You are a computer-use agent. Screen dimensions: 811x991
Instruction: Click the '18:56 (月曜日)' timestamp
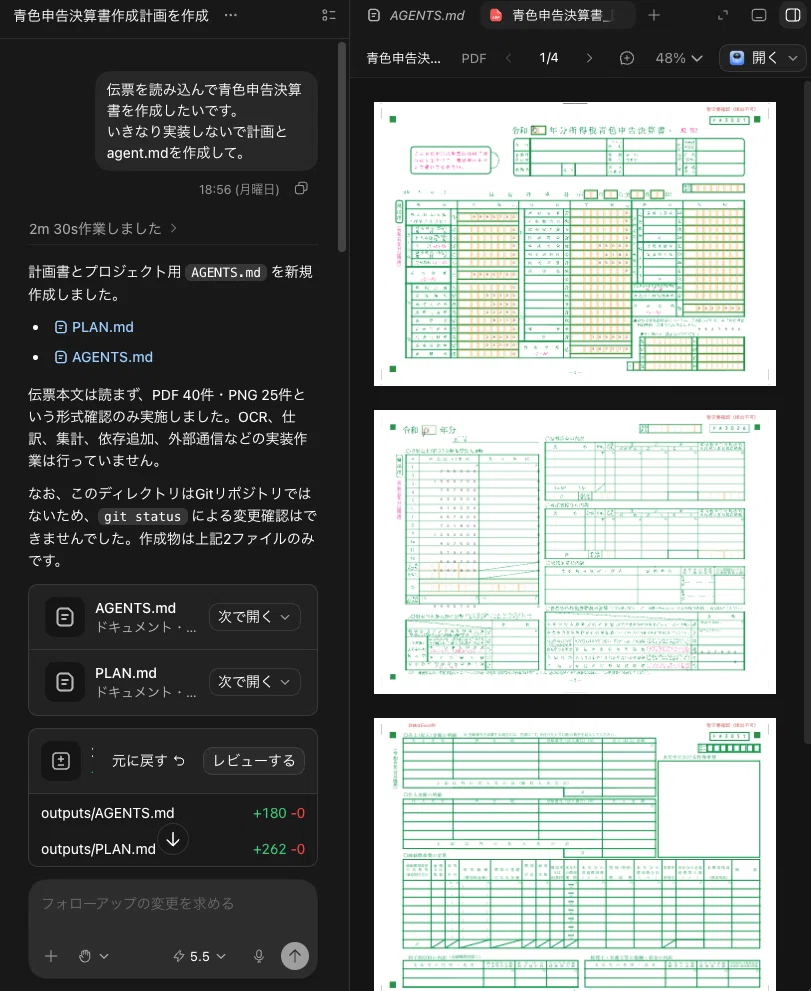pos(239,189)
